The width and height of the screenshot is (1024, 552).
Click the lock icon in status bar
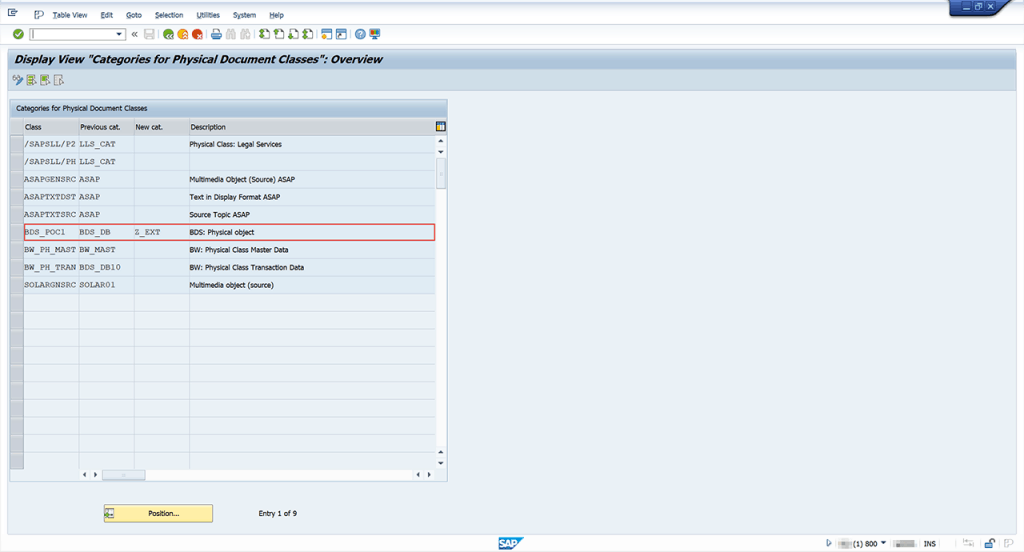(989, 544)
